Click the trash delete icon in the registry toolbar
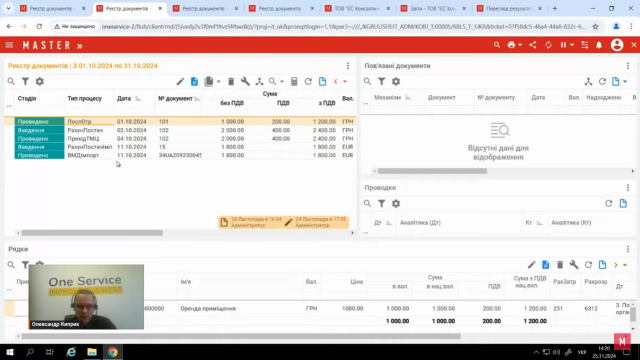 click(x=231, y=82)
